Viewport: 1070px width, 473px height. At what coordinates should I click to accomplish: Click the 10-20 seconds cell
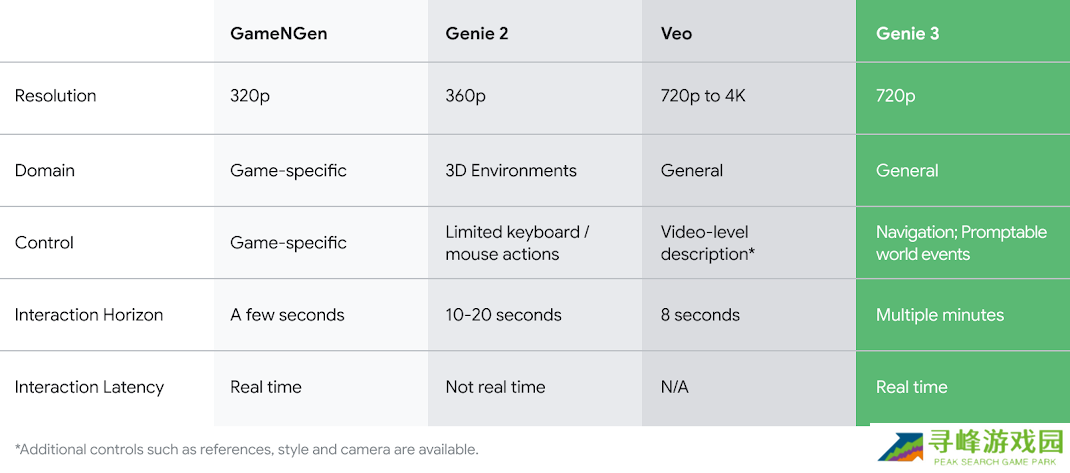coord(503,315)
